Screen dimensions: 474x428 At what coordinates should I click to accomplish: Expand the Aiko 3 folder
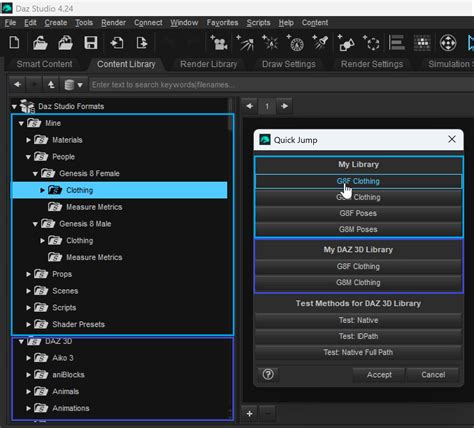click(28, 358)
